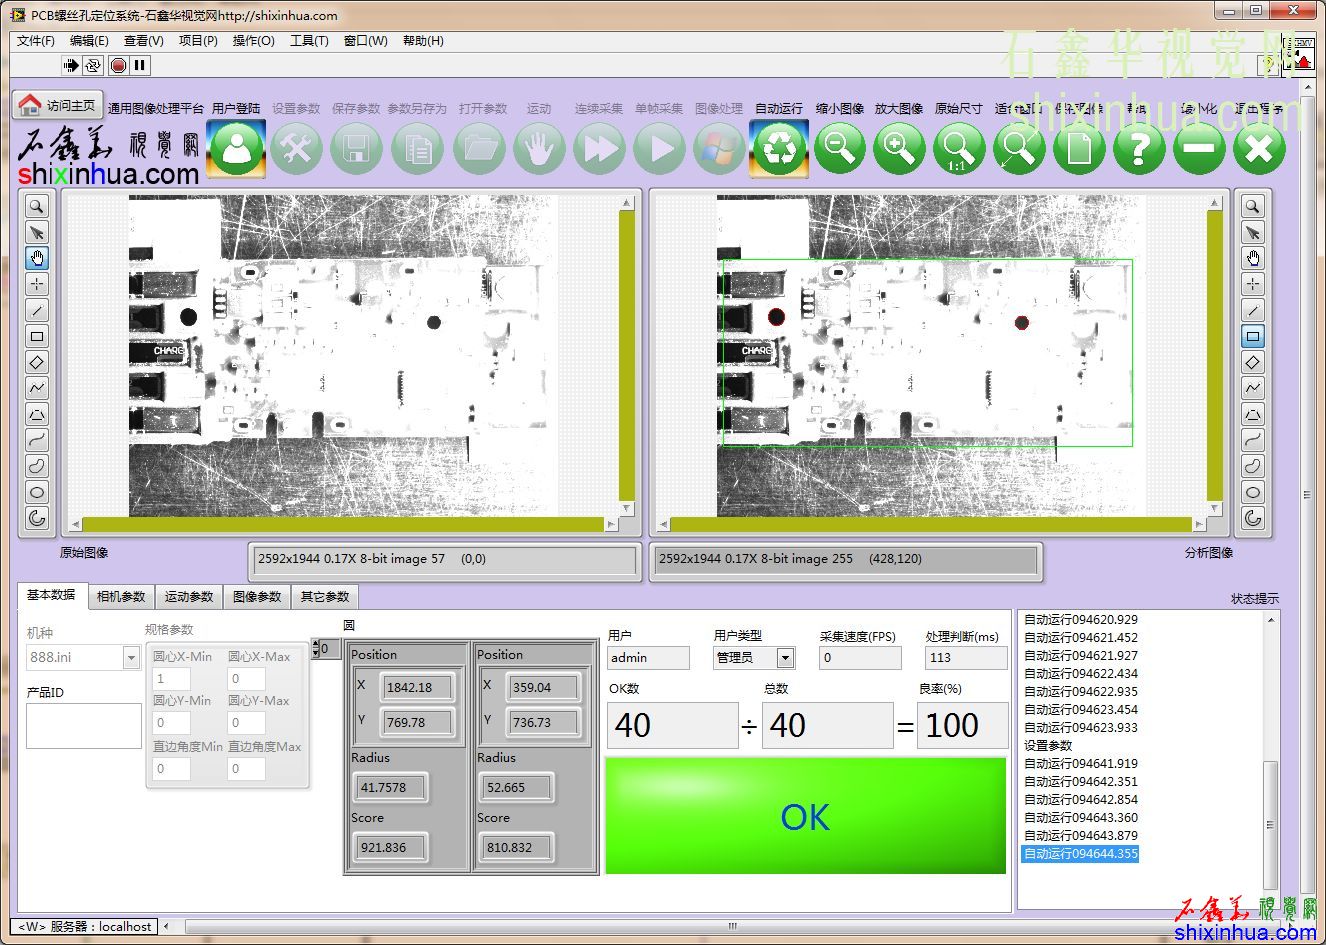
Task: Click the 用户登陆 user login icon
Action: [x=236, y=149]
